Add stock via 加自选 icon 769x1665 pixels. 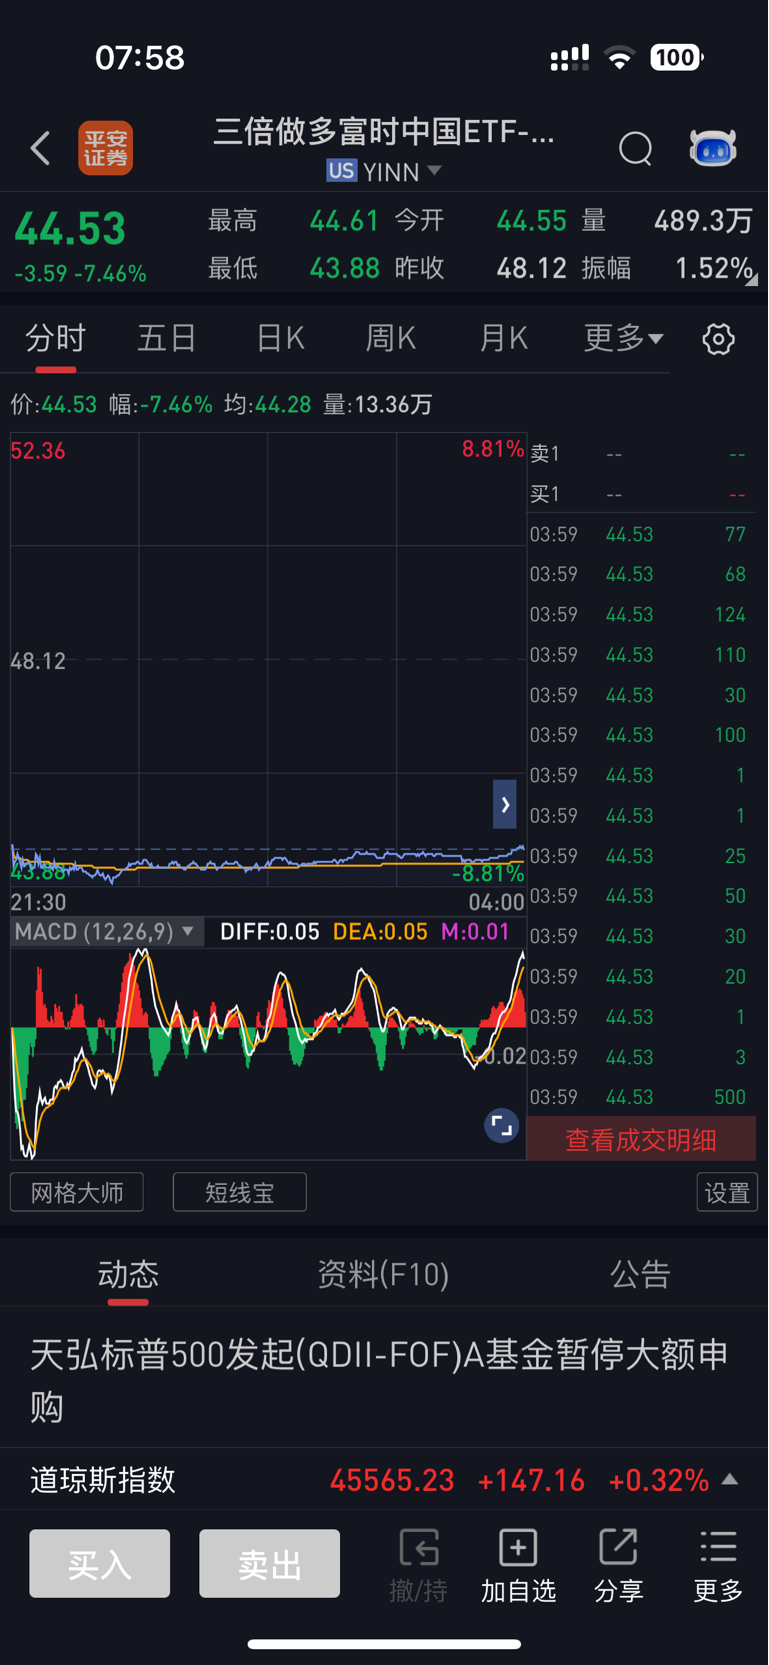[x=518, y=1564]
